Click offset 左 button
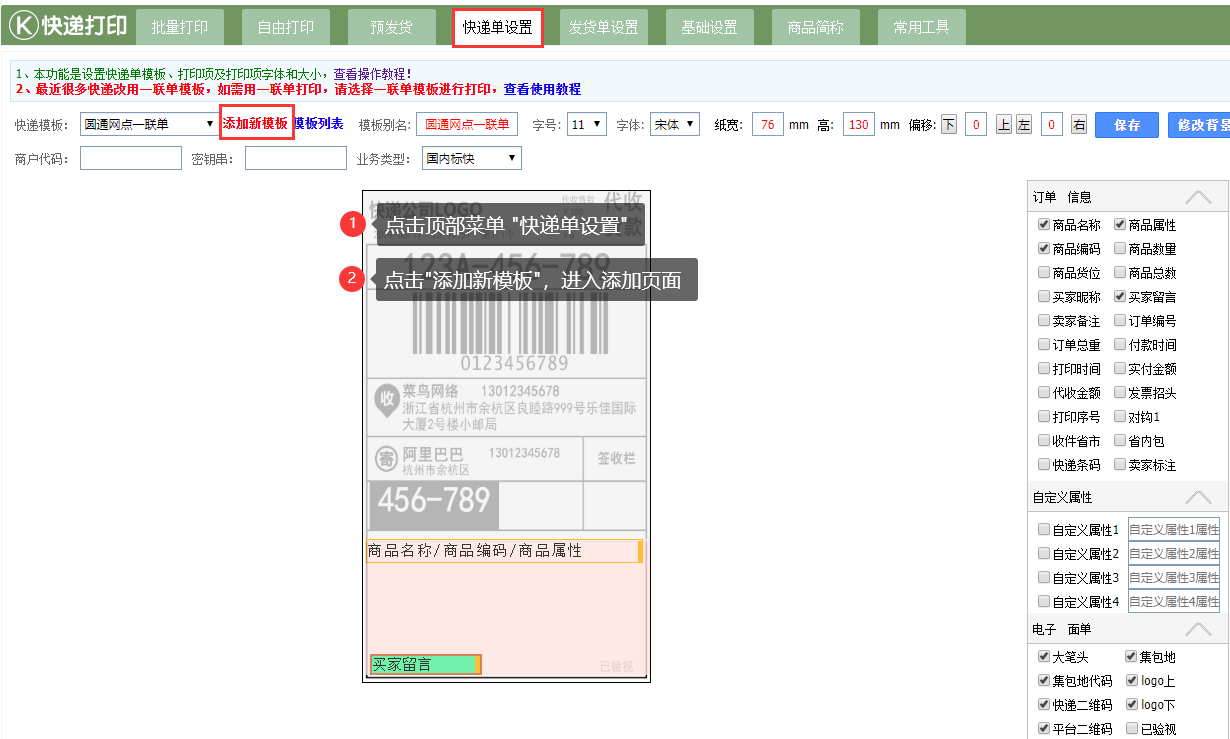 pos(1024,125)
